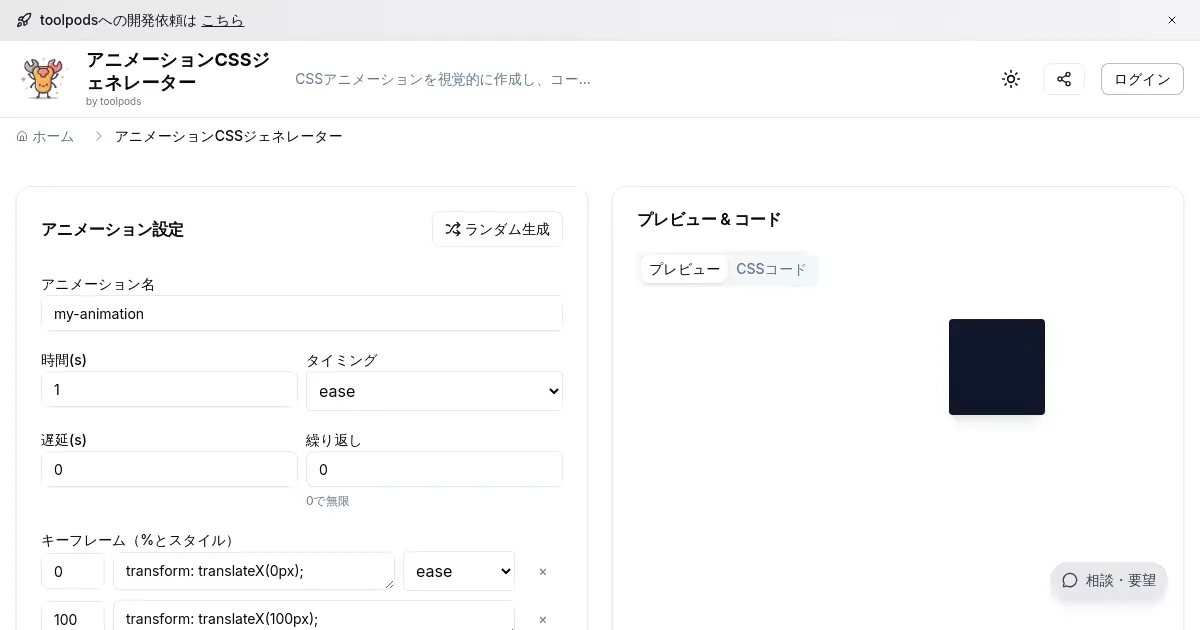Image resolution: width=1200 pixels, height=630 pixels.
Task: Click the ランダム生成 shuffle button
Action: pyautogui.click(x=497, y=229)
